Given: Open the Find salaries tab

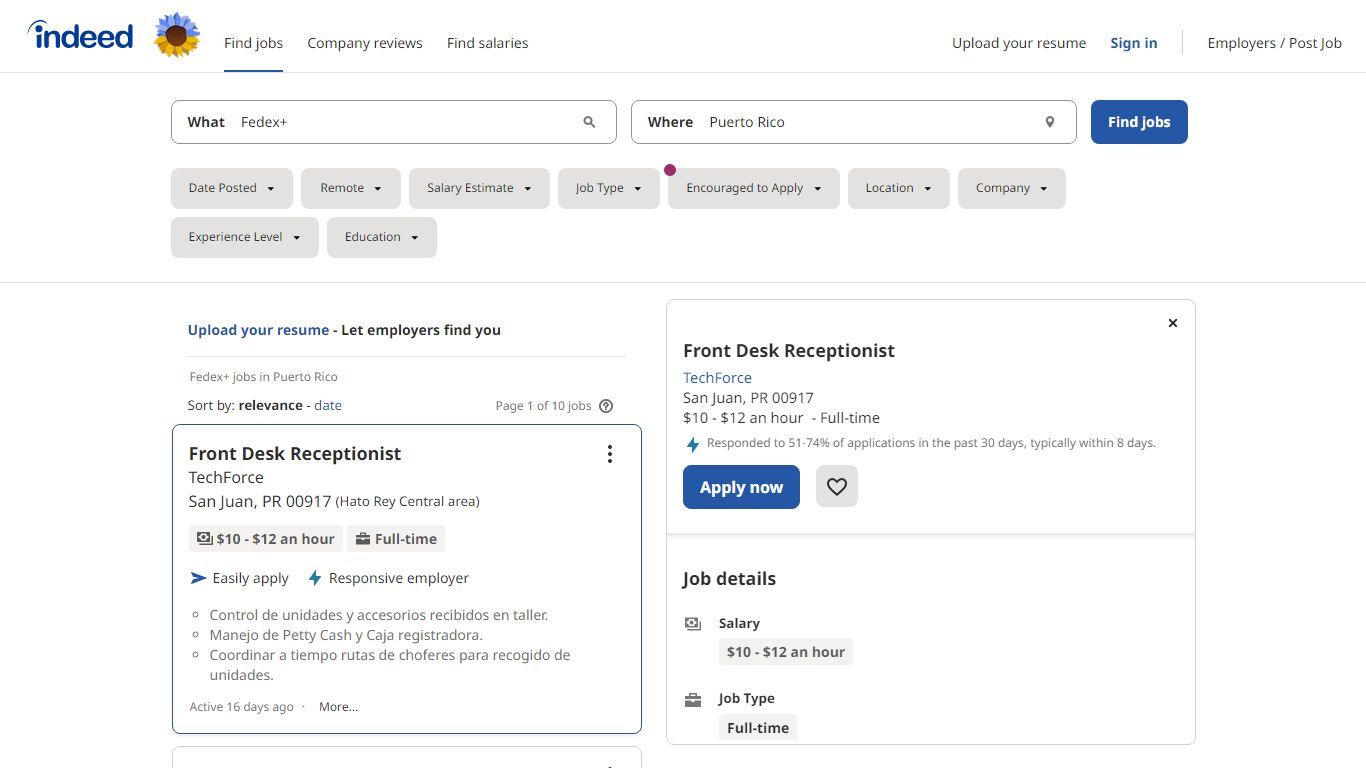Looking at the screenshot, I should (488, 43).
